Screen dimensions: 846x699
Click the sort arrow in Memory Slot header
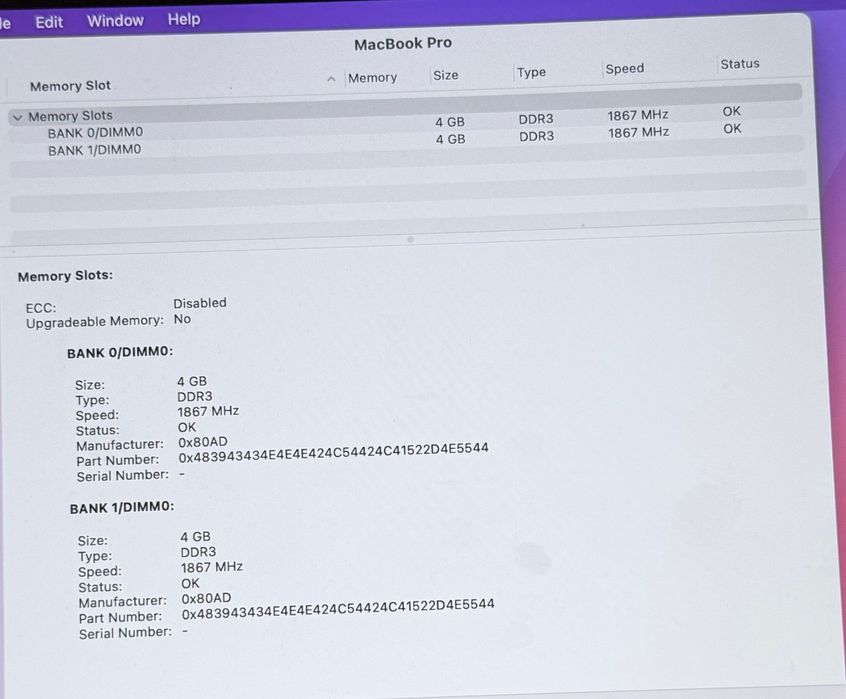click(x=331, y=79)
